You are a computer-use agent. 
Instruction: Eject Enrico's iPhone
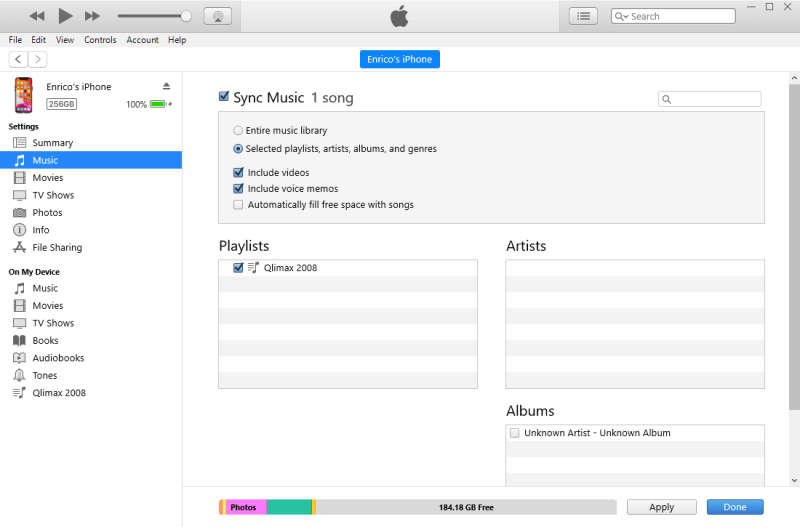coord(166,86)
